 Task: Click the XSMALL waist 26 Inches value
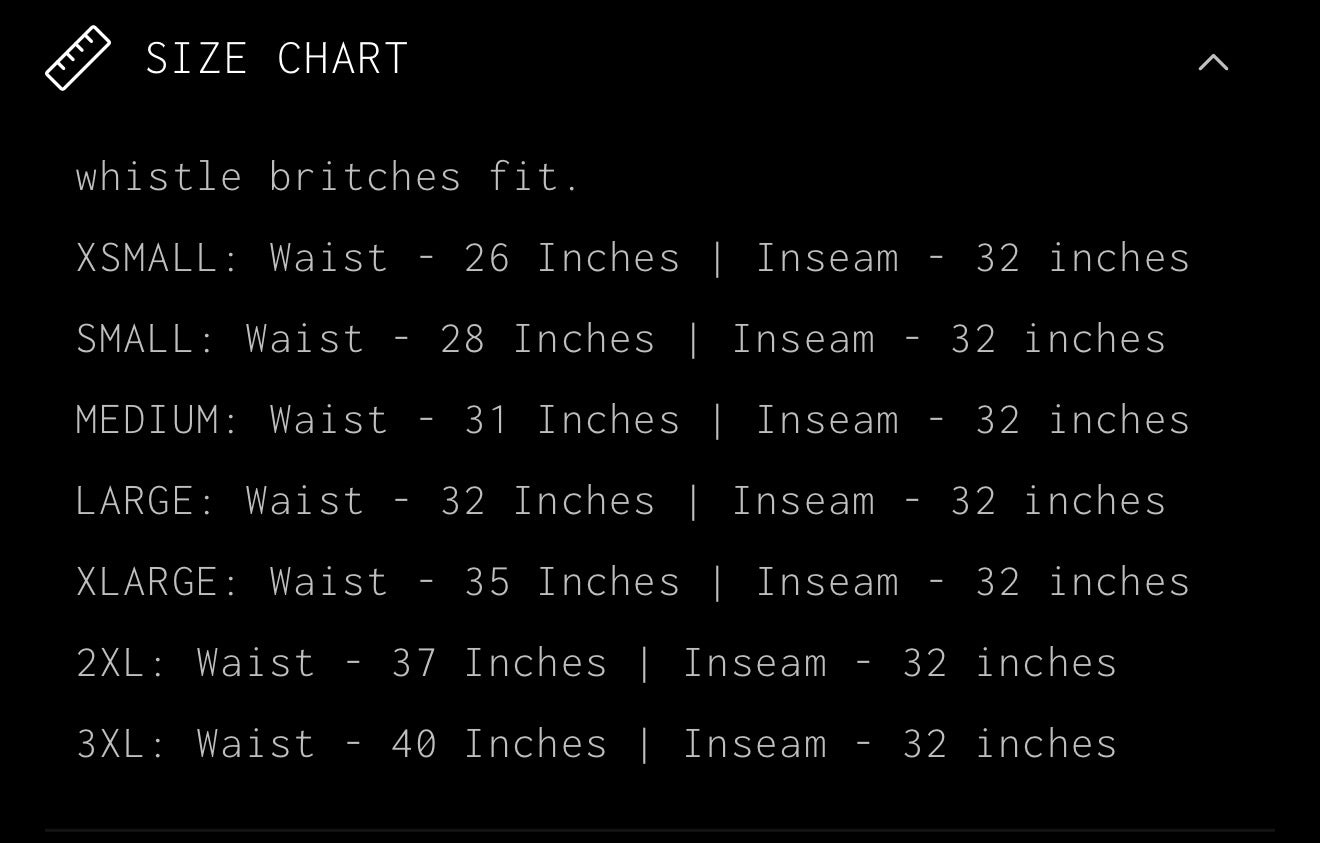coord(572,258)
